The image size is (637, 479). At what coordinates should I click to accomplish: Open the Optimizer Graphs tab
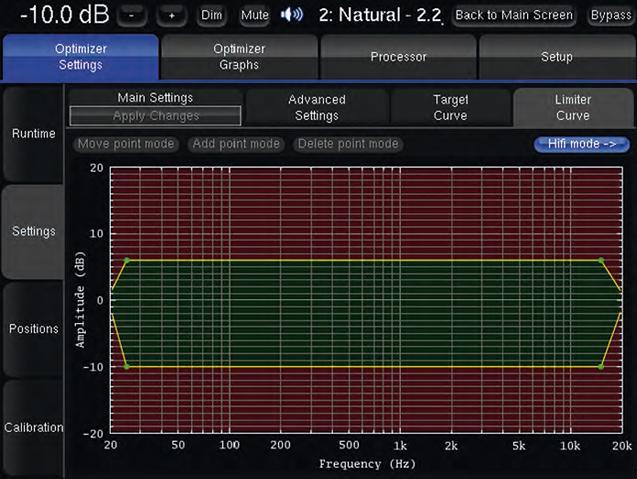[240, 57]
